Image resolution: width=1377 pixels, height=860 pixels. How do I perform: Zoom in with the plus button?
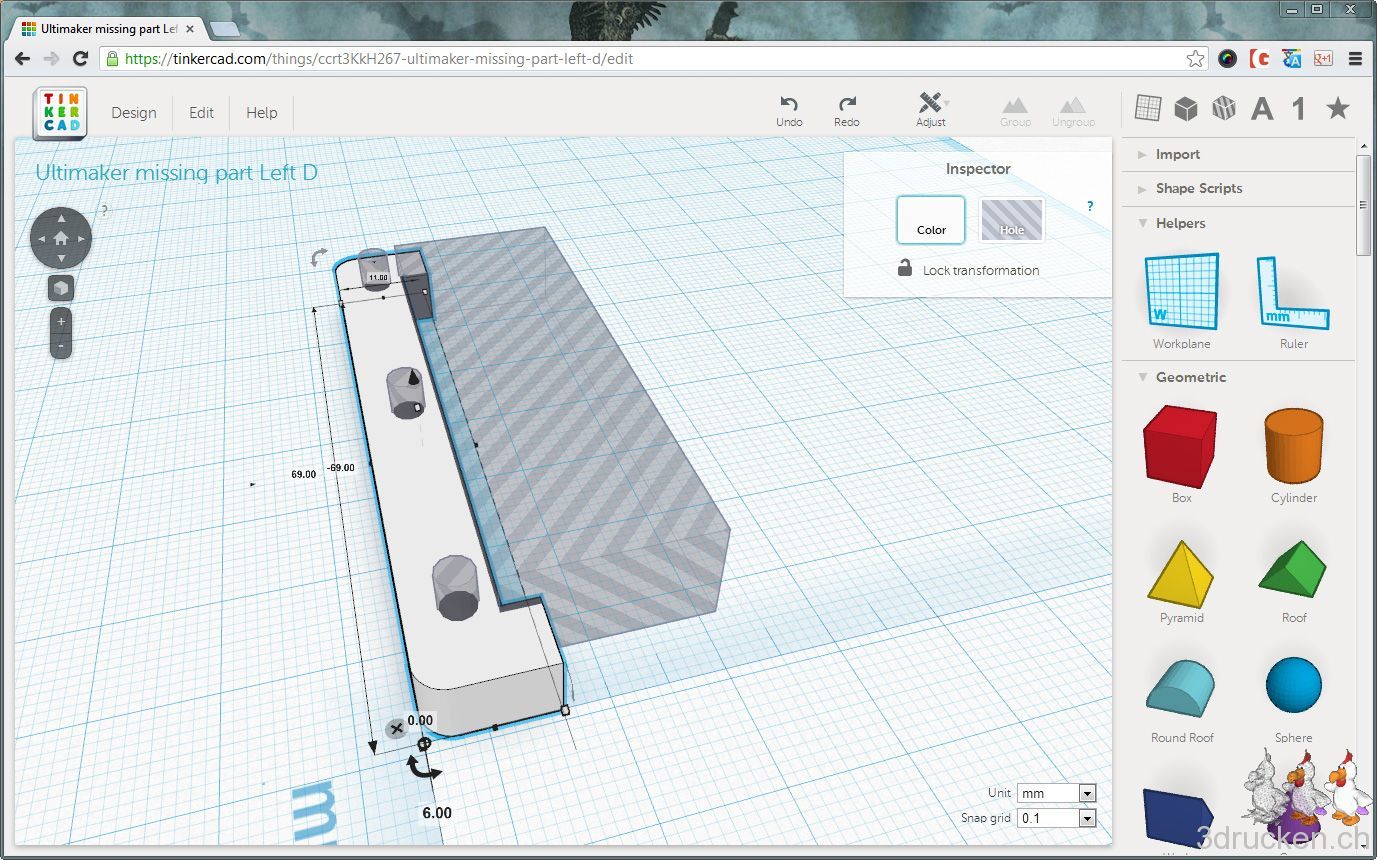click(61, 322)
